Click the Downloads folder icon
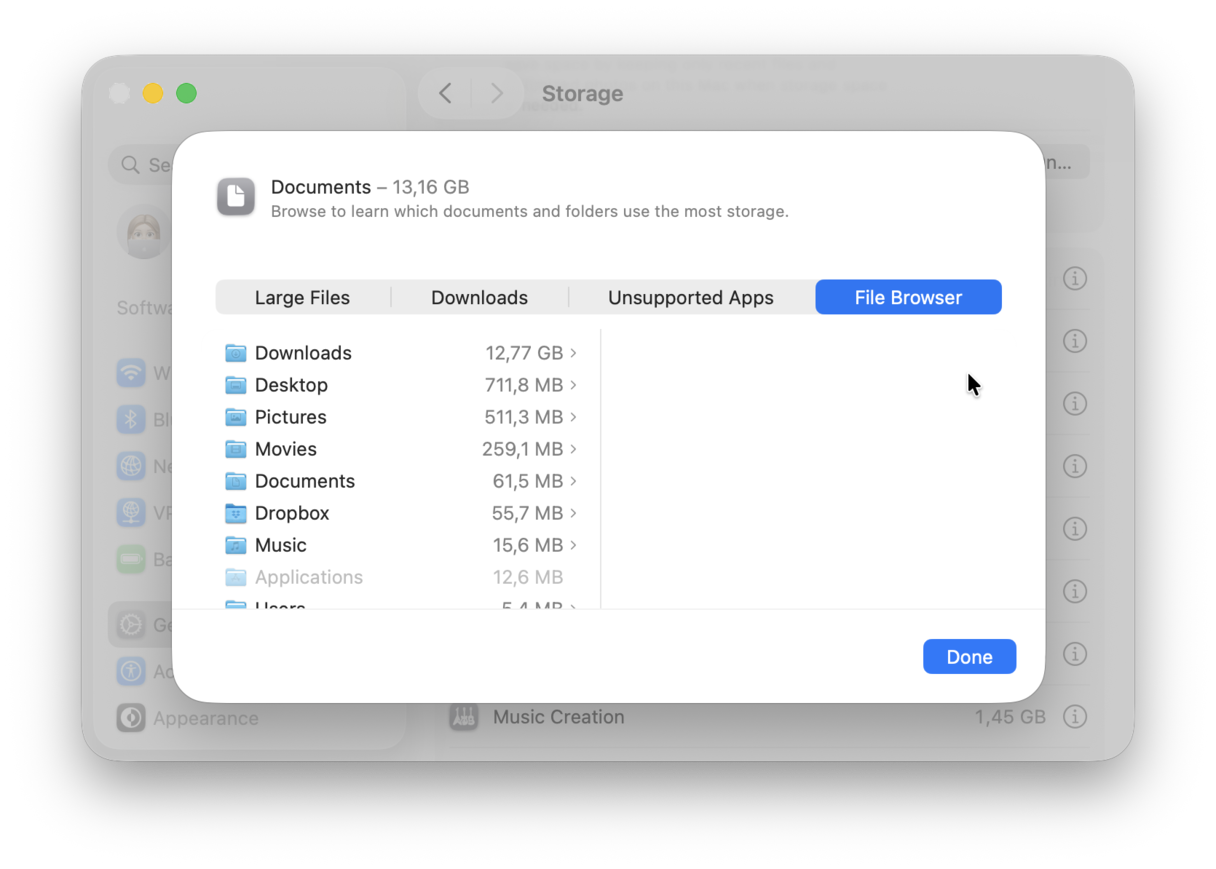This screenshot has height=869, width=1216. (236, 352)
